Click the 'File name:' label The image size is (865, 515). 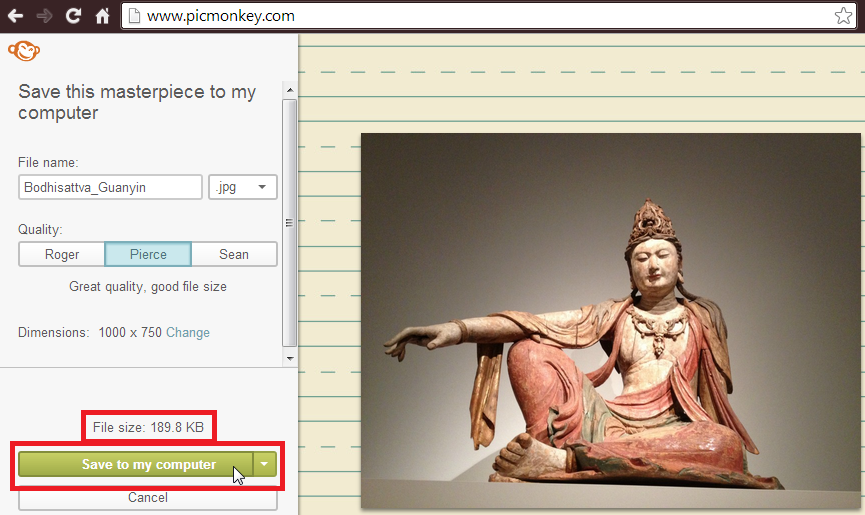click(x=48, y=163)
